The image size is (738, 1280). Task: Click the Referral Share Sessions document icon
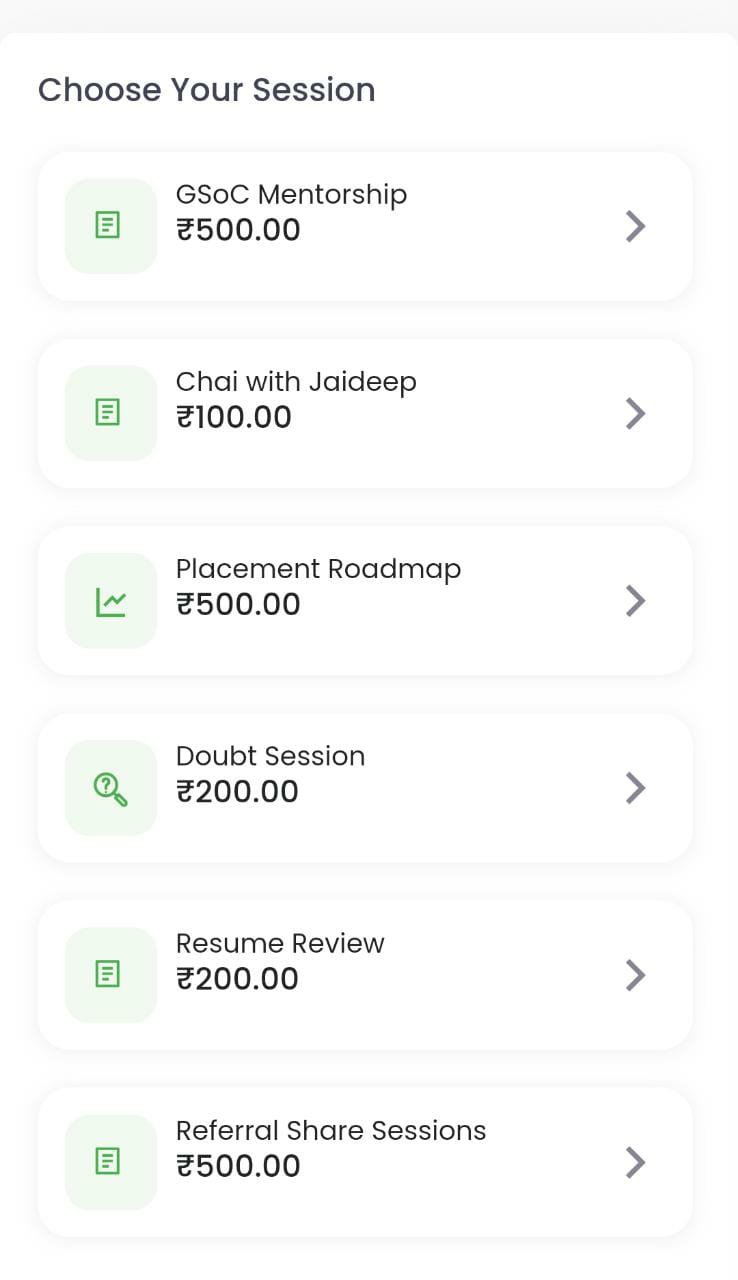pos(110,1162)
